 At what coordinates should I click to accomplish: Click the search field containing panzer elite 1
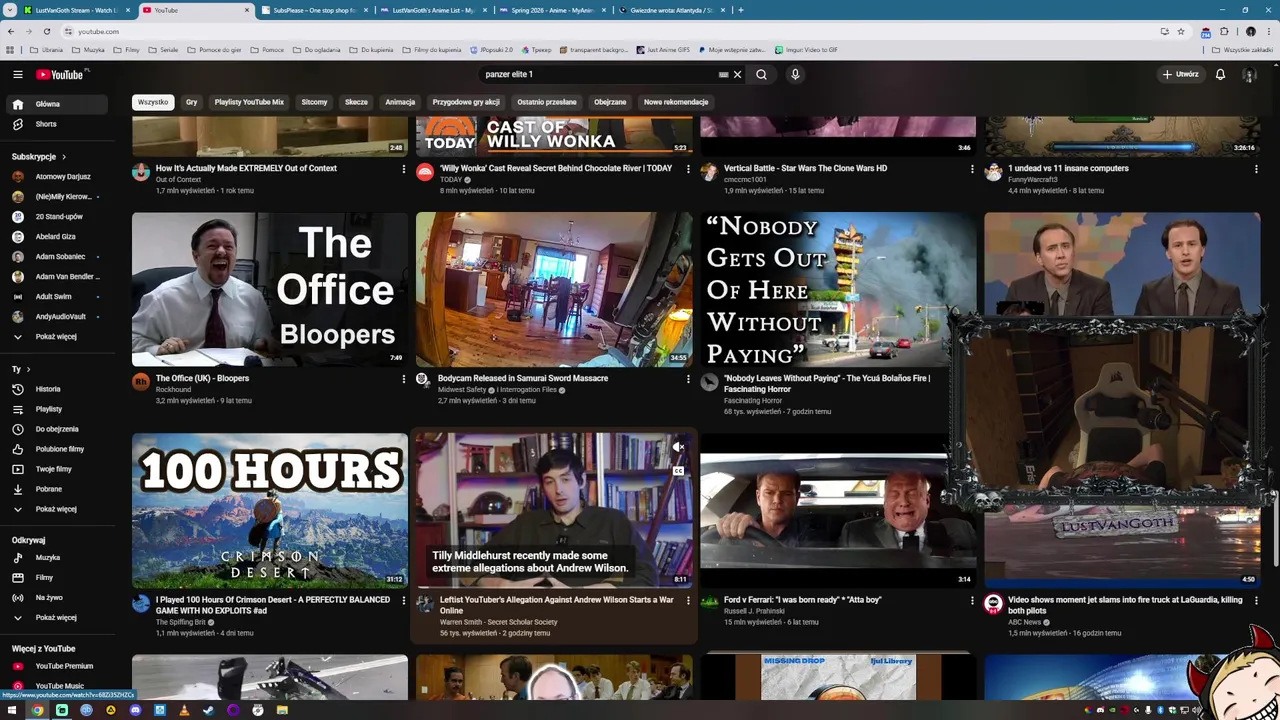pos(596,74)
